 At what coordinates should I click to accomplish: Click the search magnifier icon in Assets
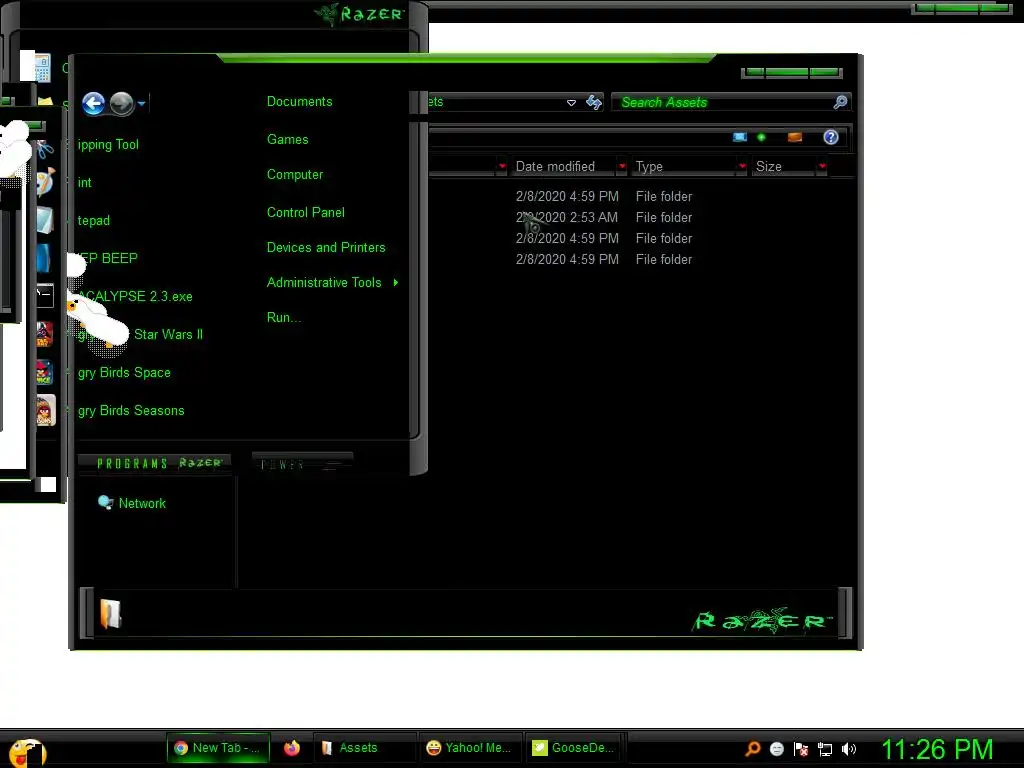coord(840,102)
